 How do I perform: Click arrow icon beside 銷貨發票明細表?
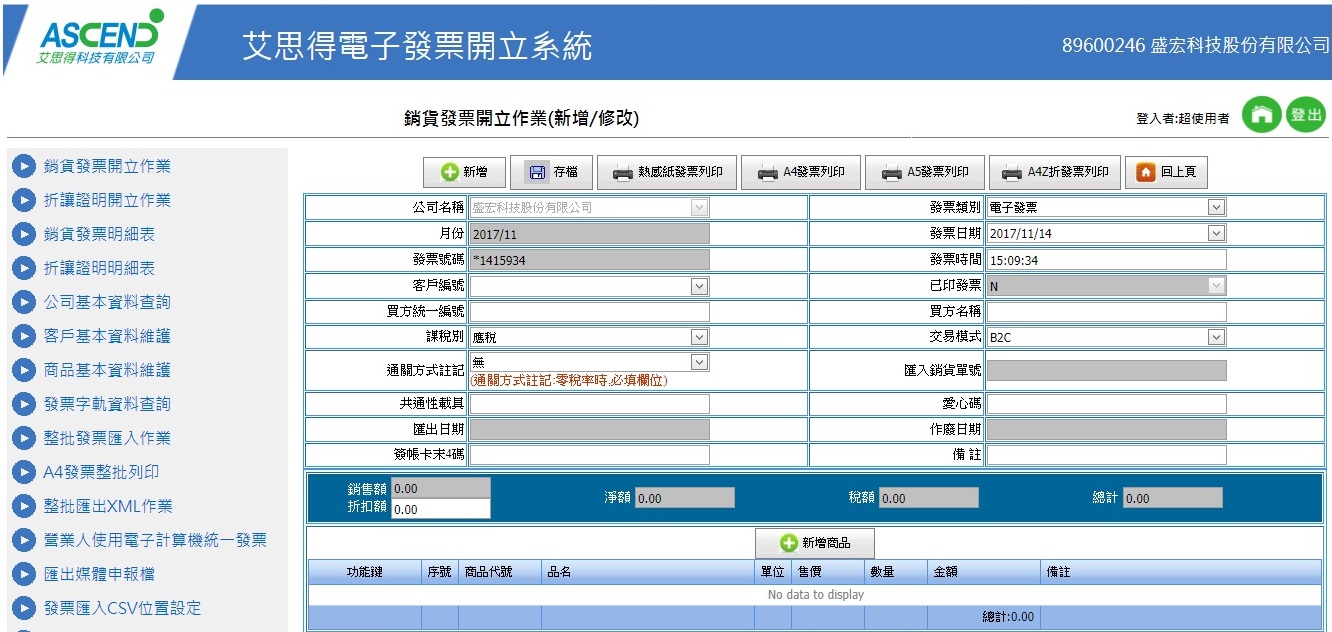[23, 234]
